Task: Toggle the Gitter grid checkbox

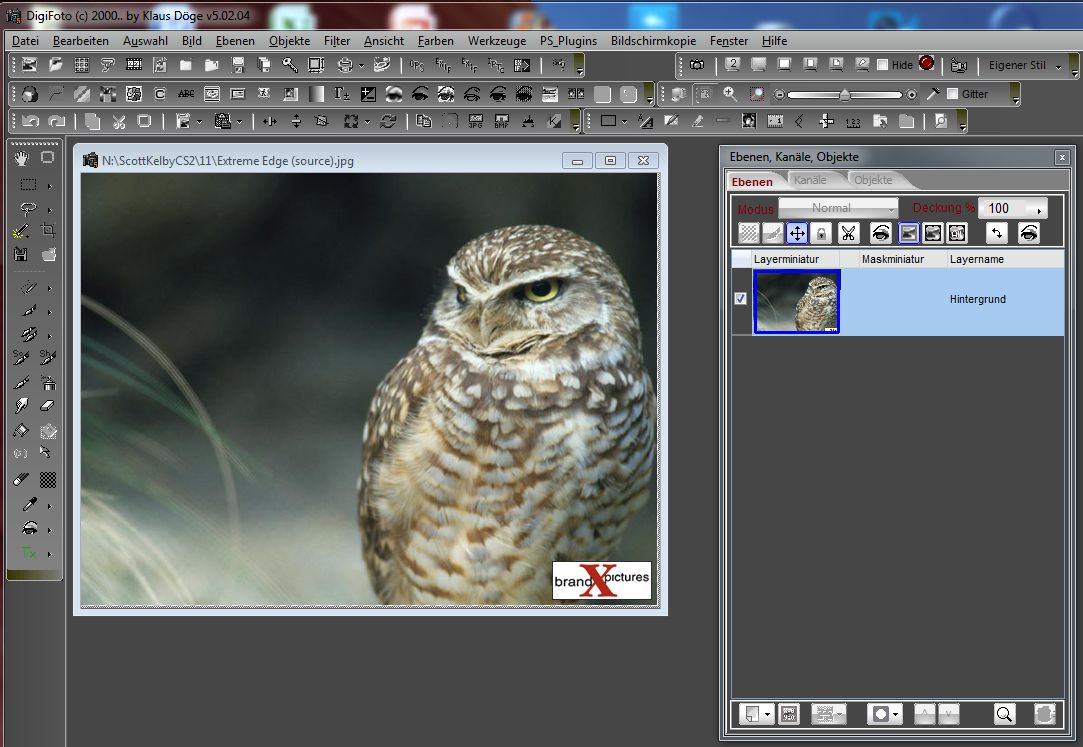Action: coord(952,94)
